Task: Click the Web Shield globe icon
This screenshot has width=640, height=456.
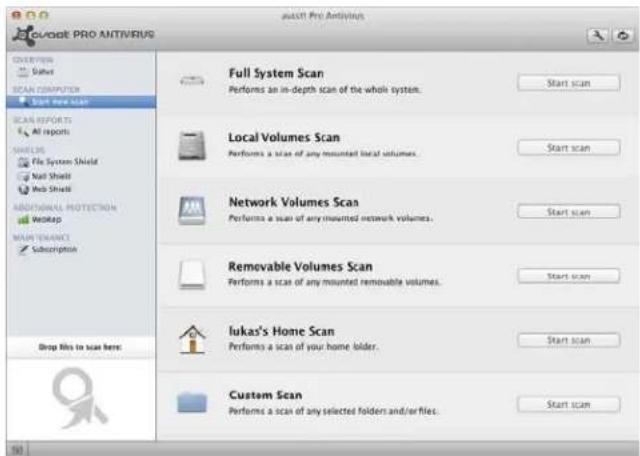Action: pos(23,189)
